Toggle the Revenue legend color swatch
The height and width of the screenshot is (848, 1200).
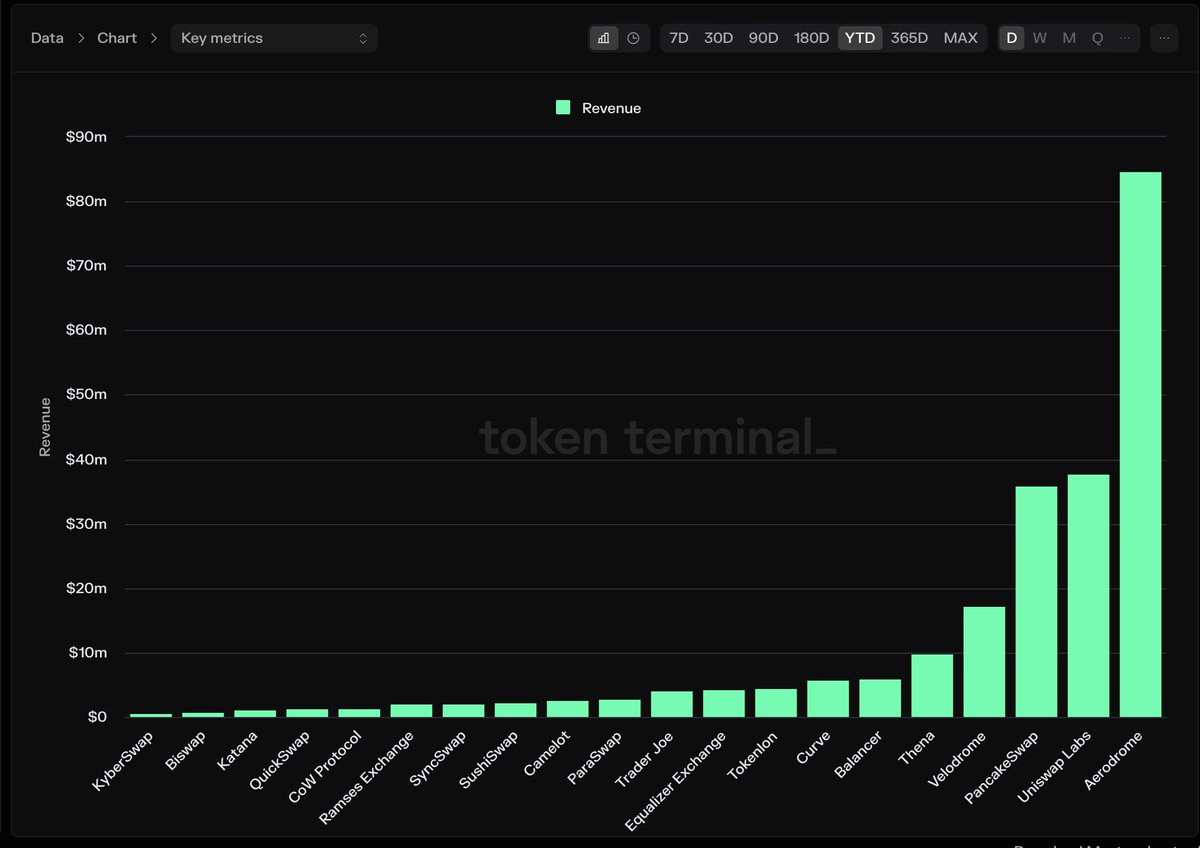click(563, 108)
